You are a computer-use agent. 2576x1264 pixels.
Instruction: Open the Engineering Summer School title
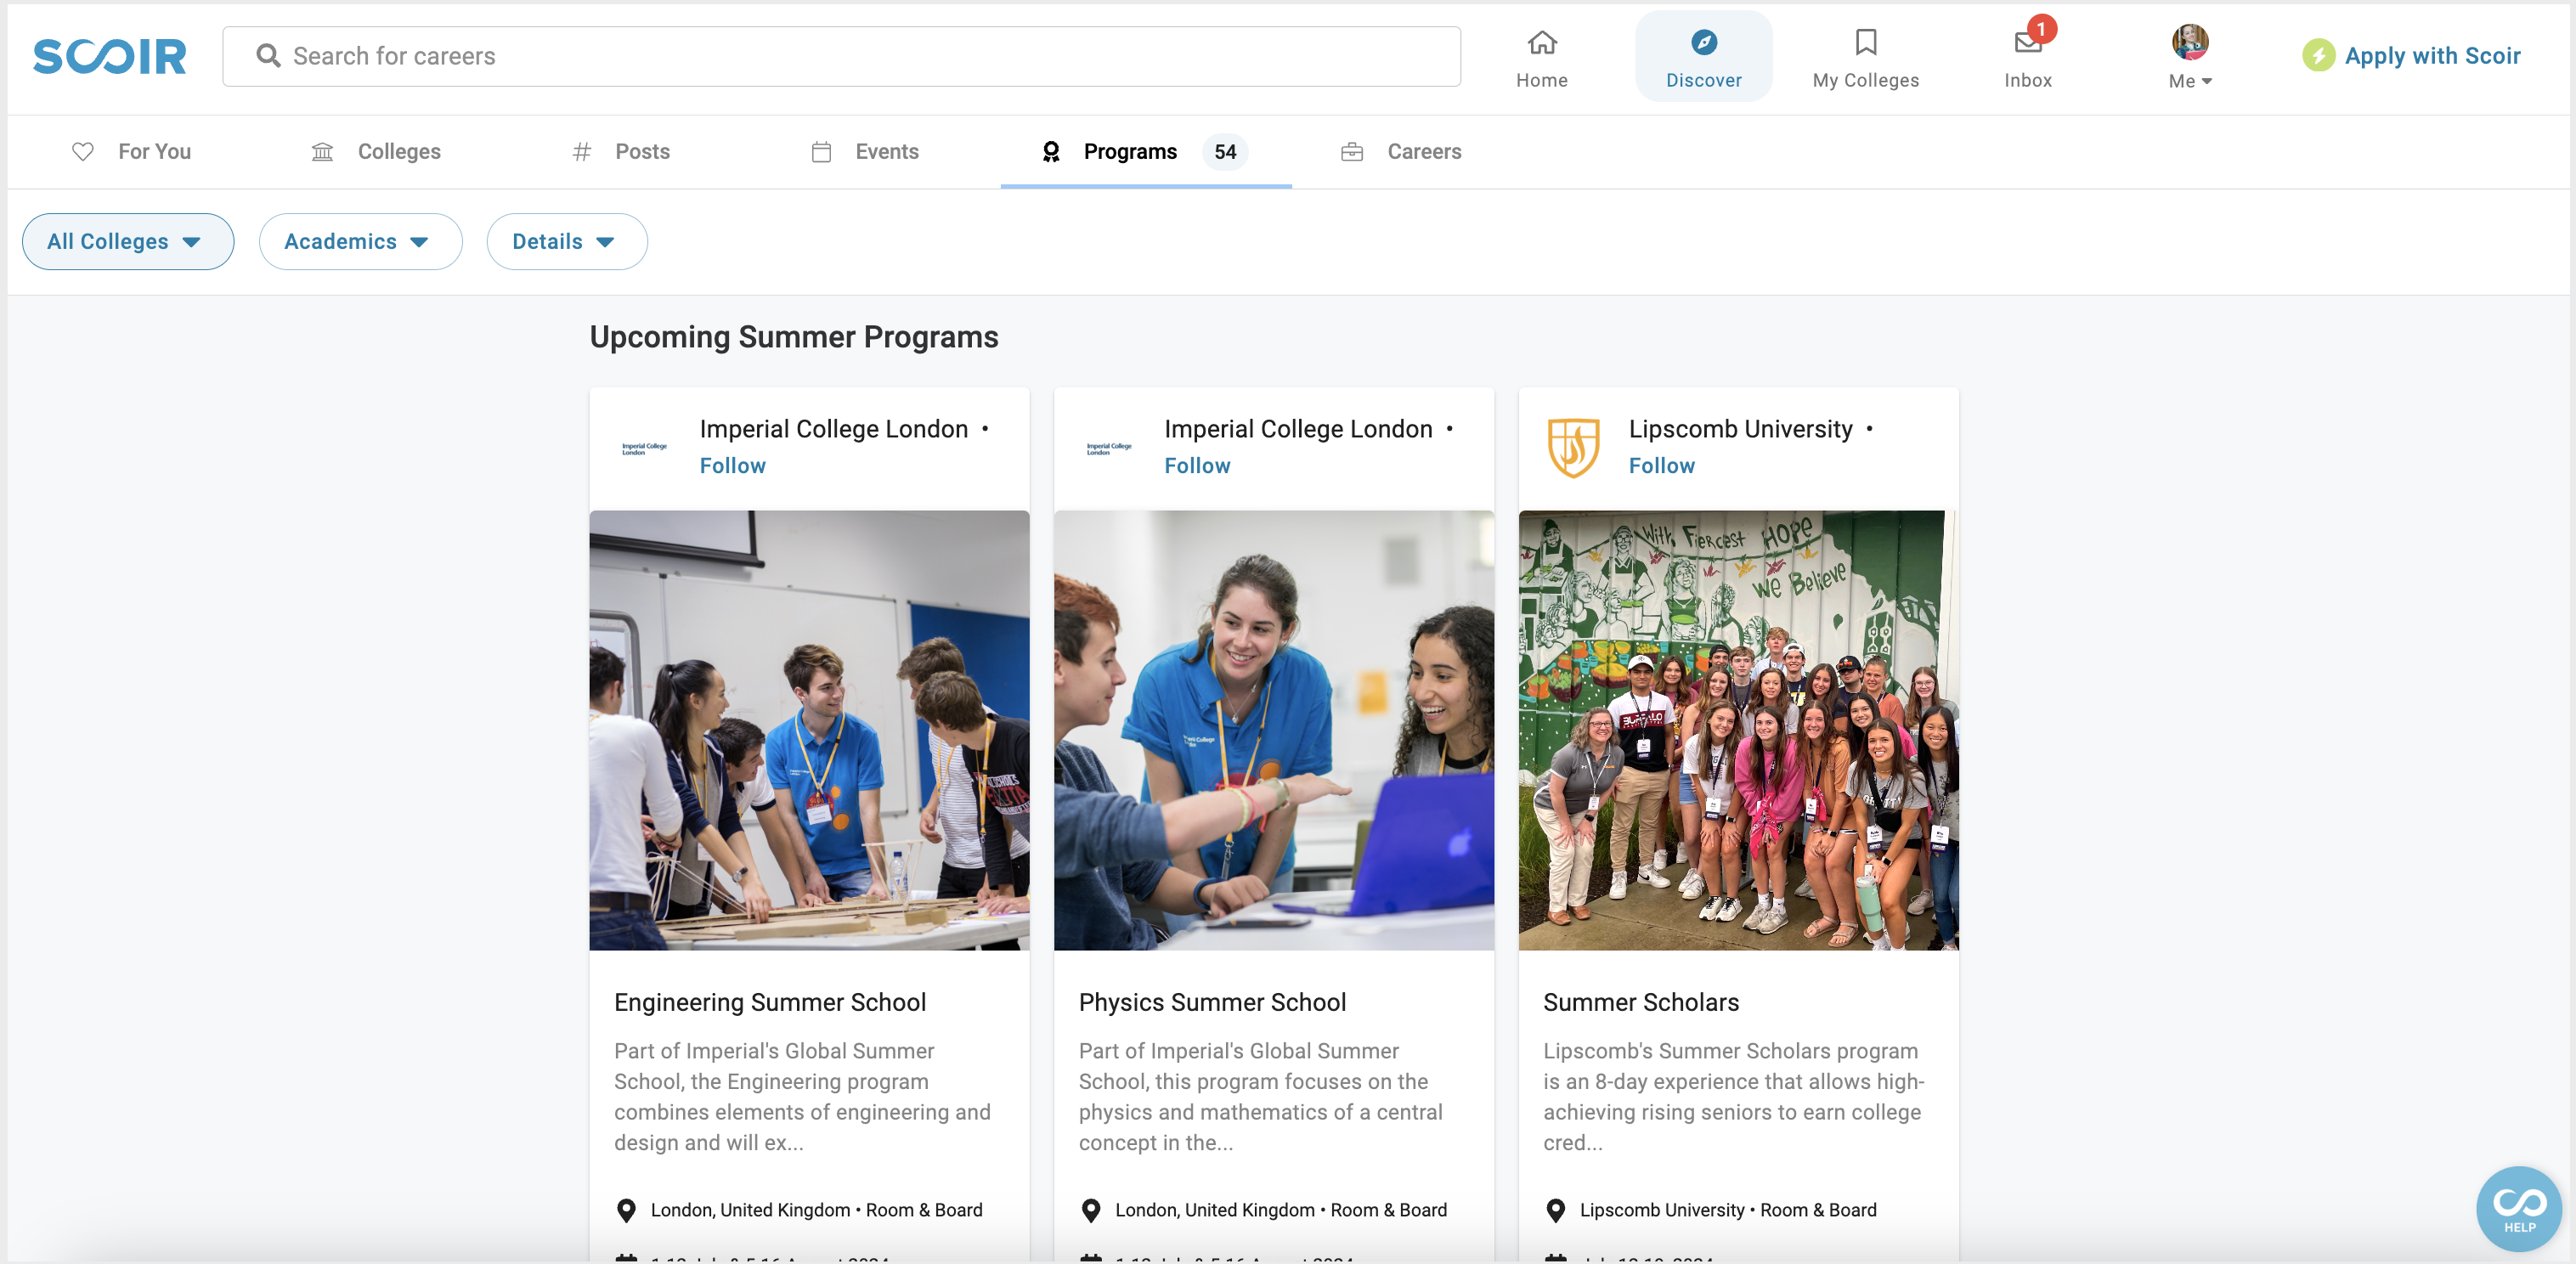coord(770,1002)
